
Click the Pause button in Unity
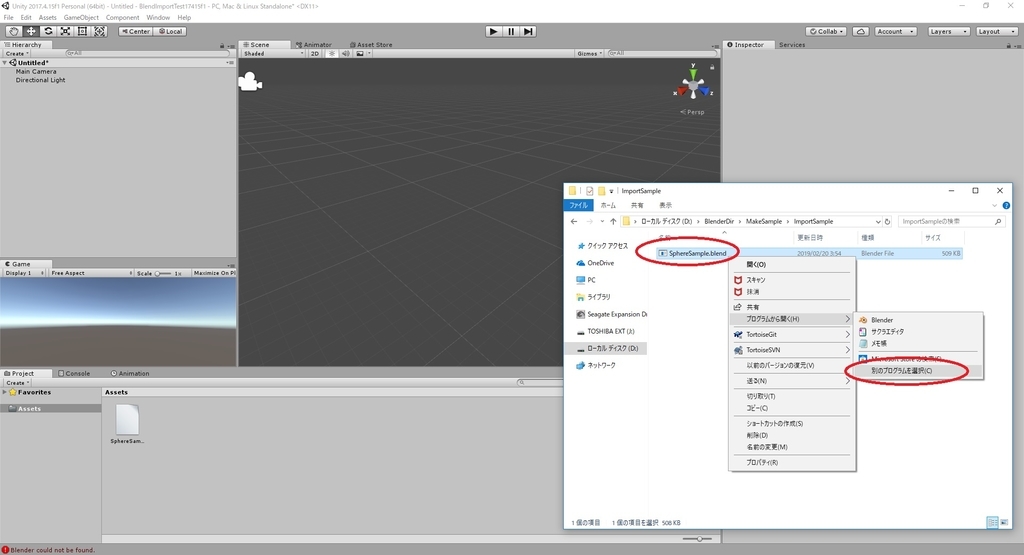(x=511, y=31)
